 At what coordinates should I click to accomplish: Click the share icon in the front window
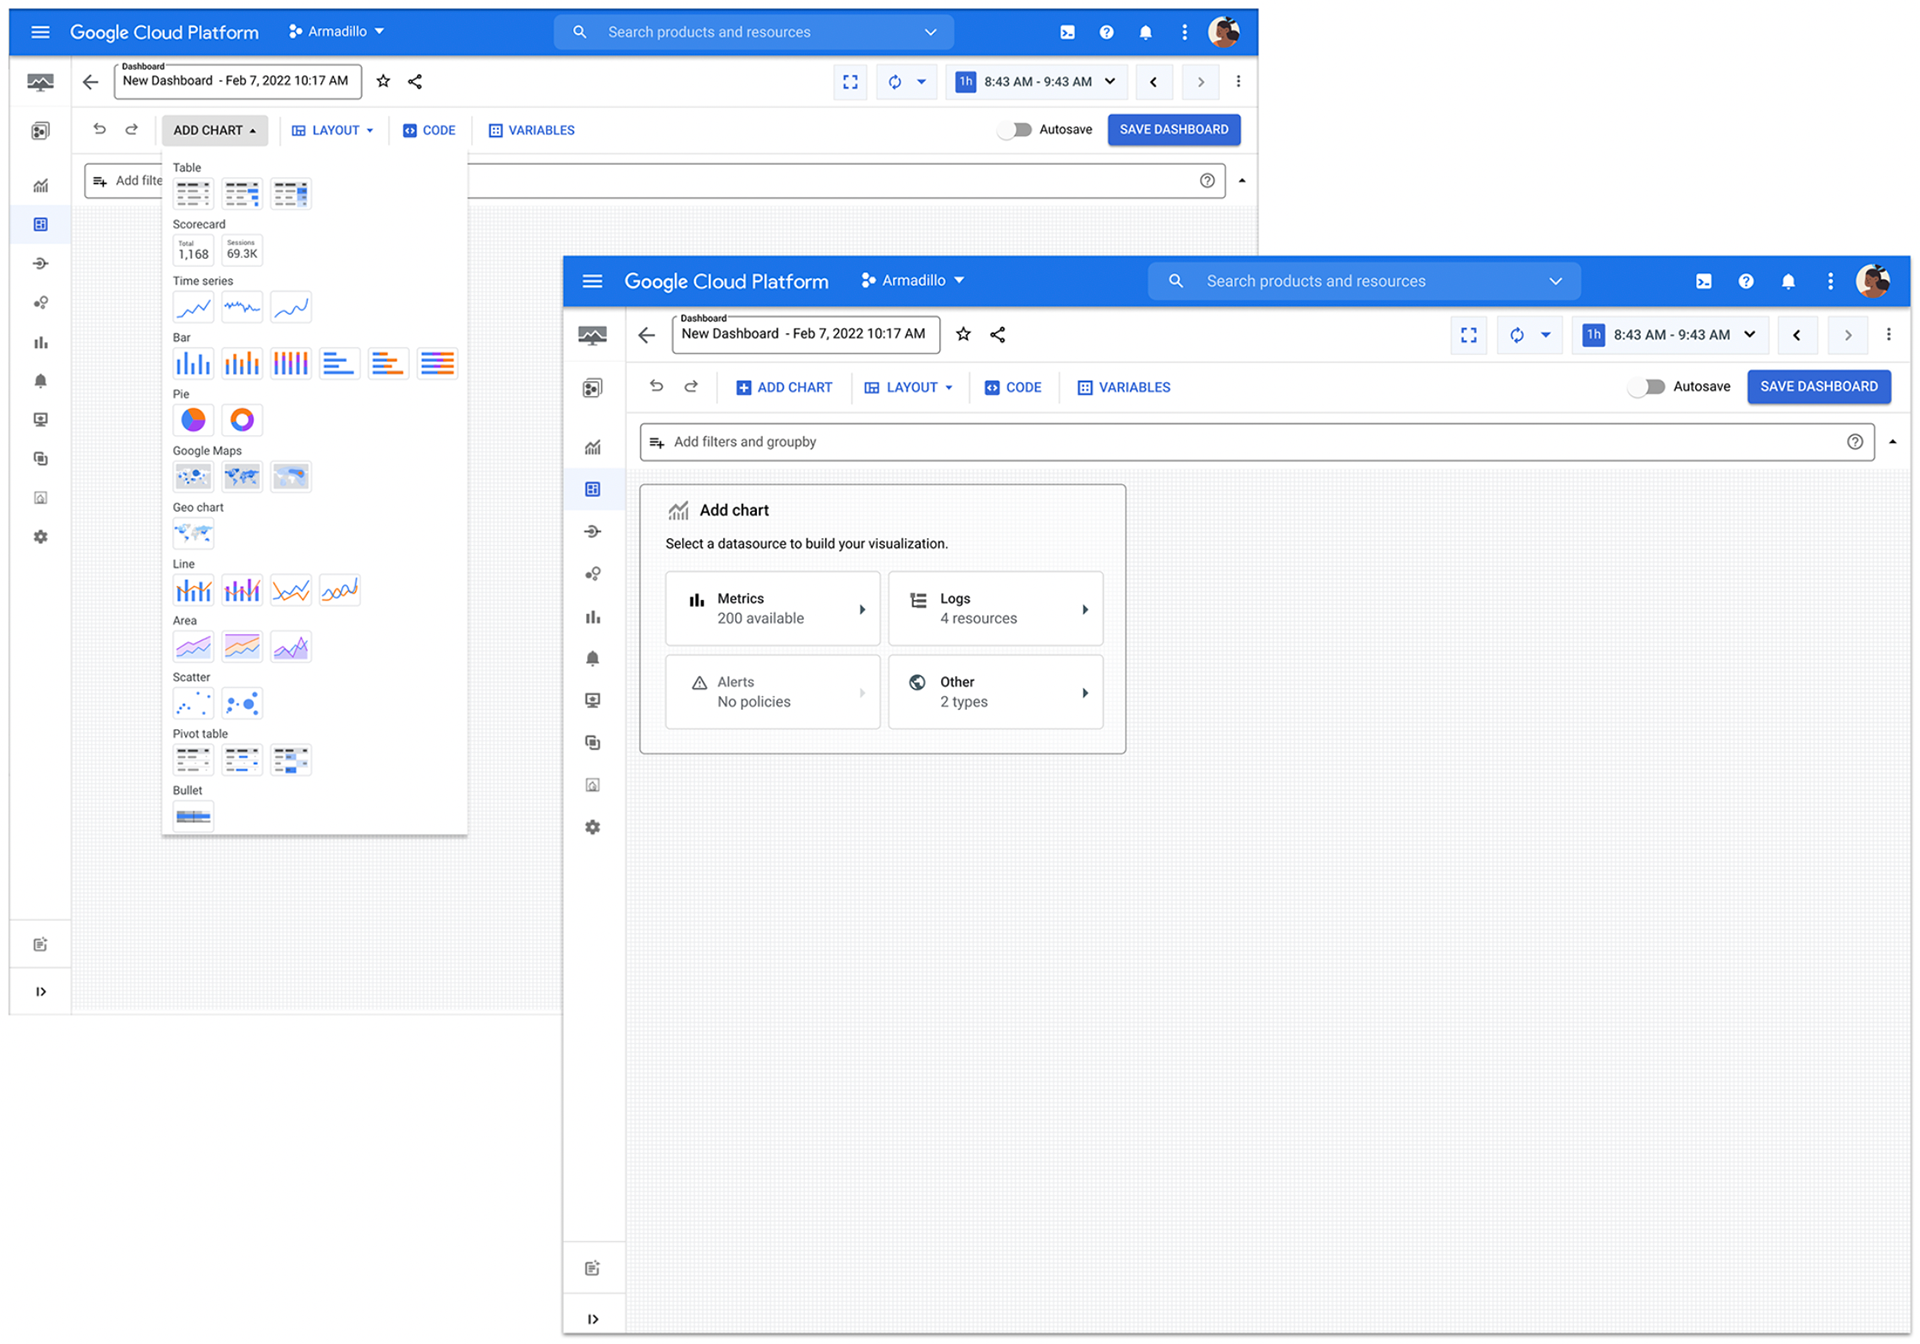click(x=998, y=334)
